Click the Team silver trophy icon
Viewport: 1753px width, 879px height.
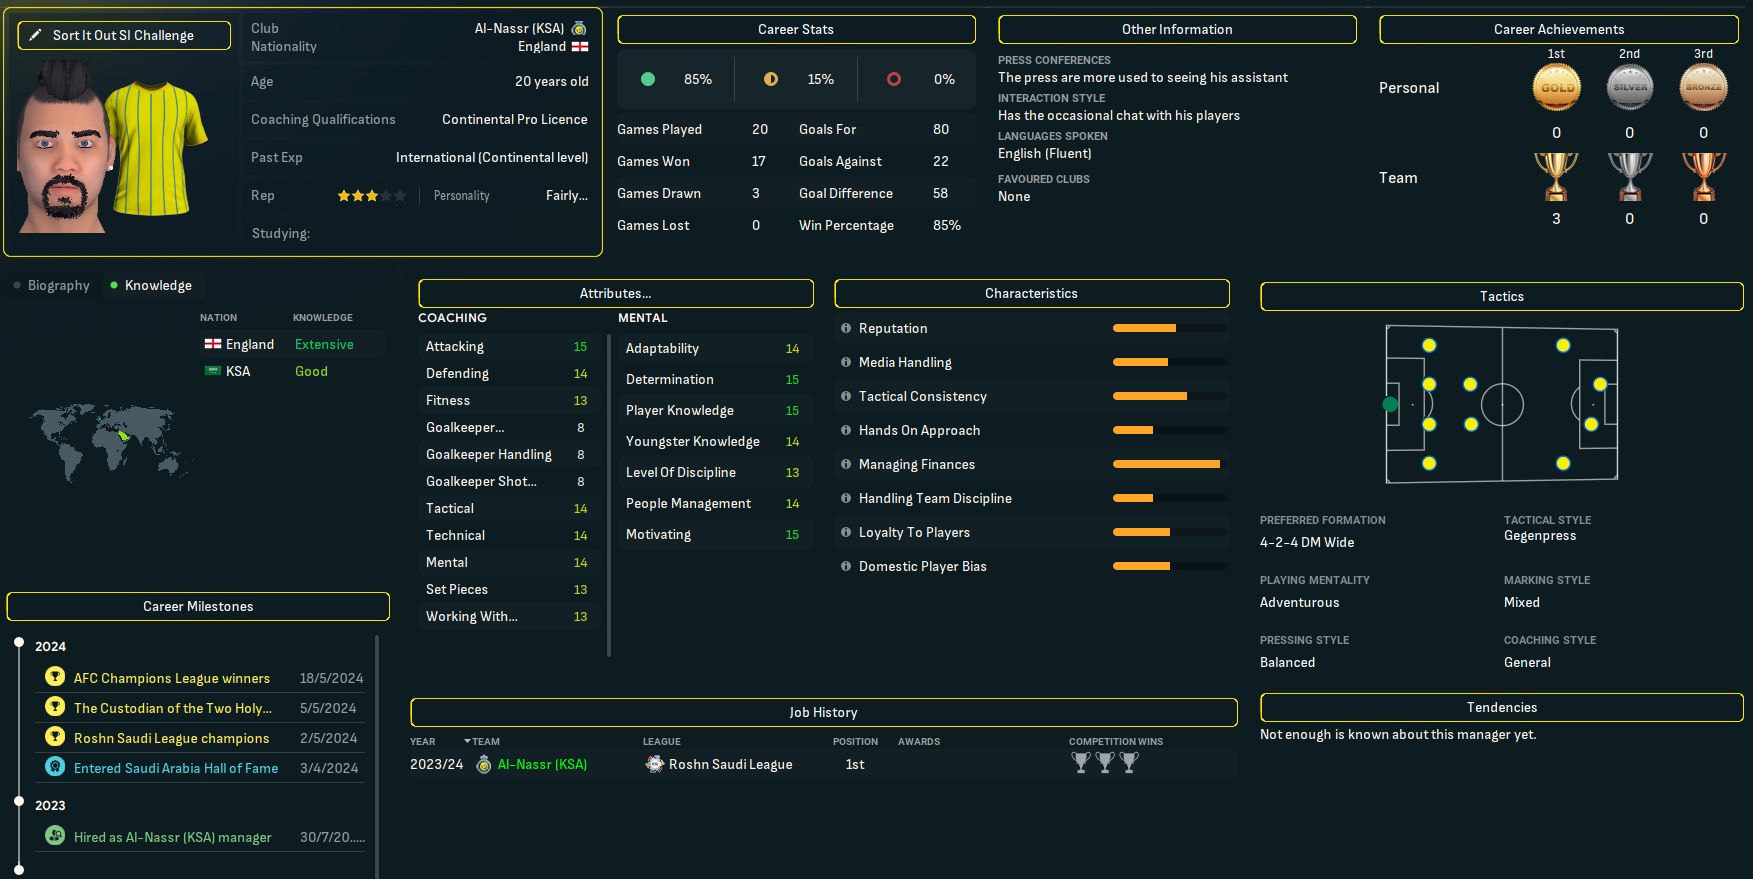tap(1630, 177)
